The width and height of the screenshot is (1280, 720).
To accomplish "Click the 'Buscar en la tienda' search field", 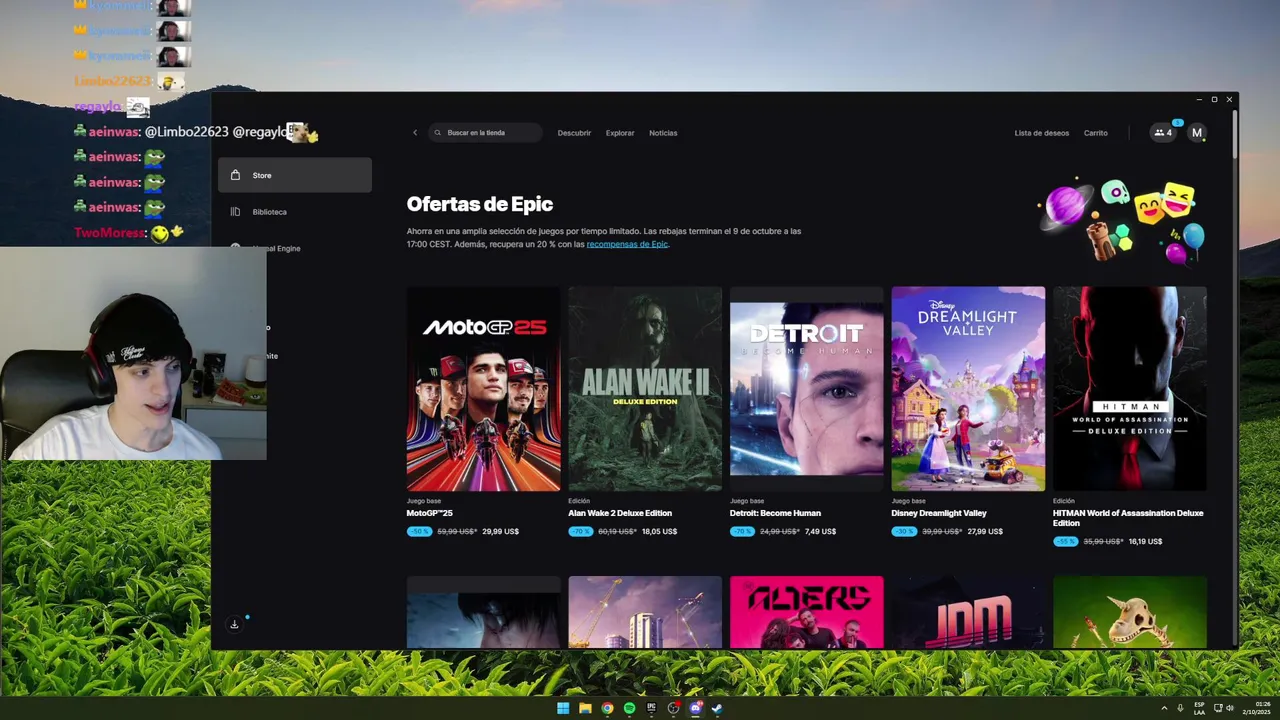I will click(486, 133).
